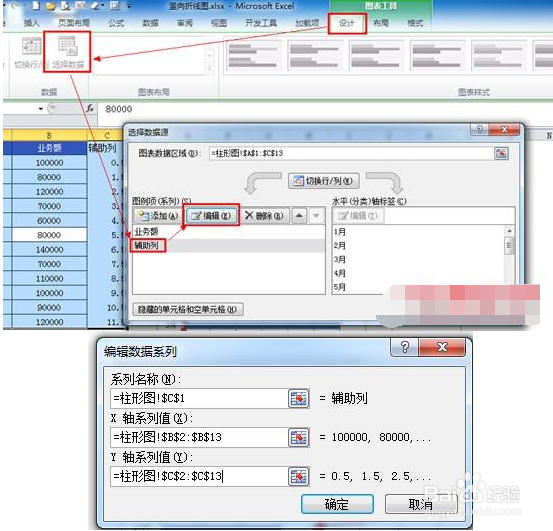Click the fx insert function icon
This screenshot has width=553, height=531.
point(90,109)
